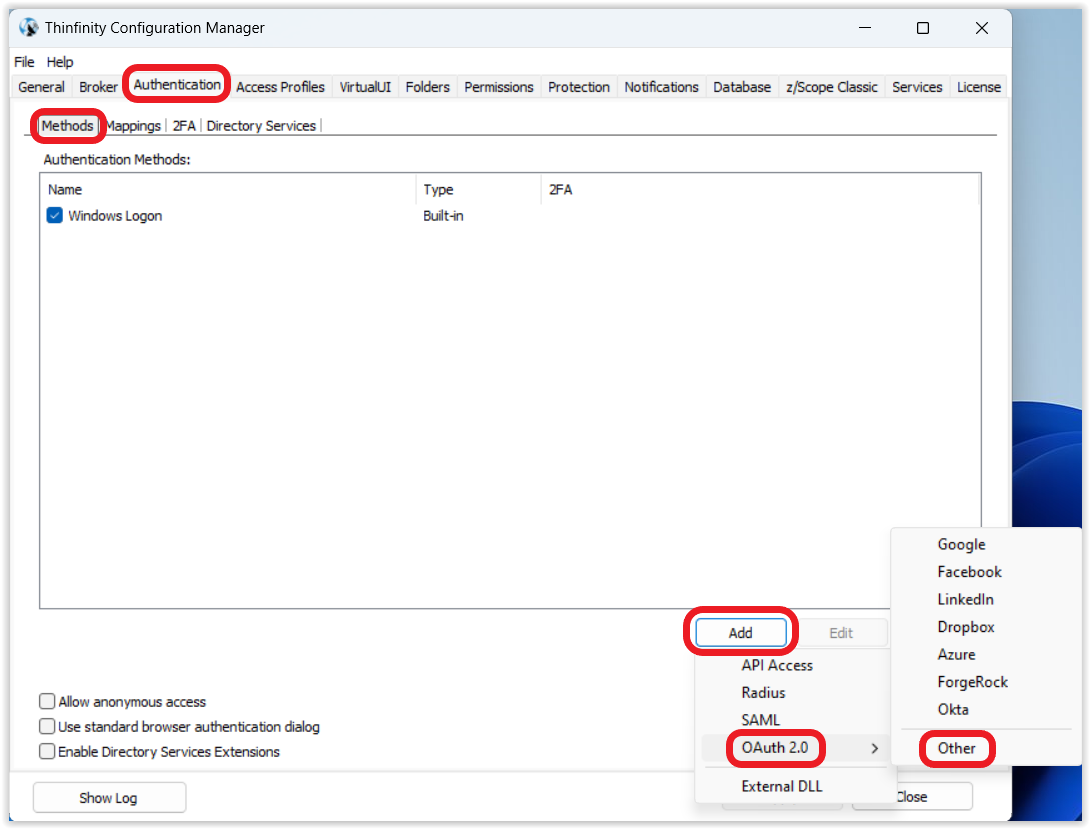Switch to the Broker tab

98,87
